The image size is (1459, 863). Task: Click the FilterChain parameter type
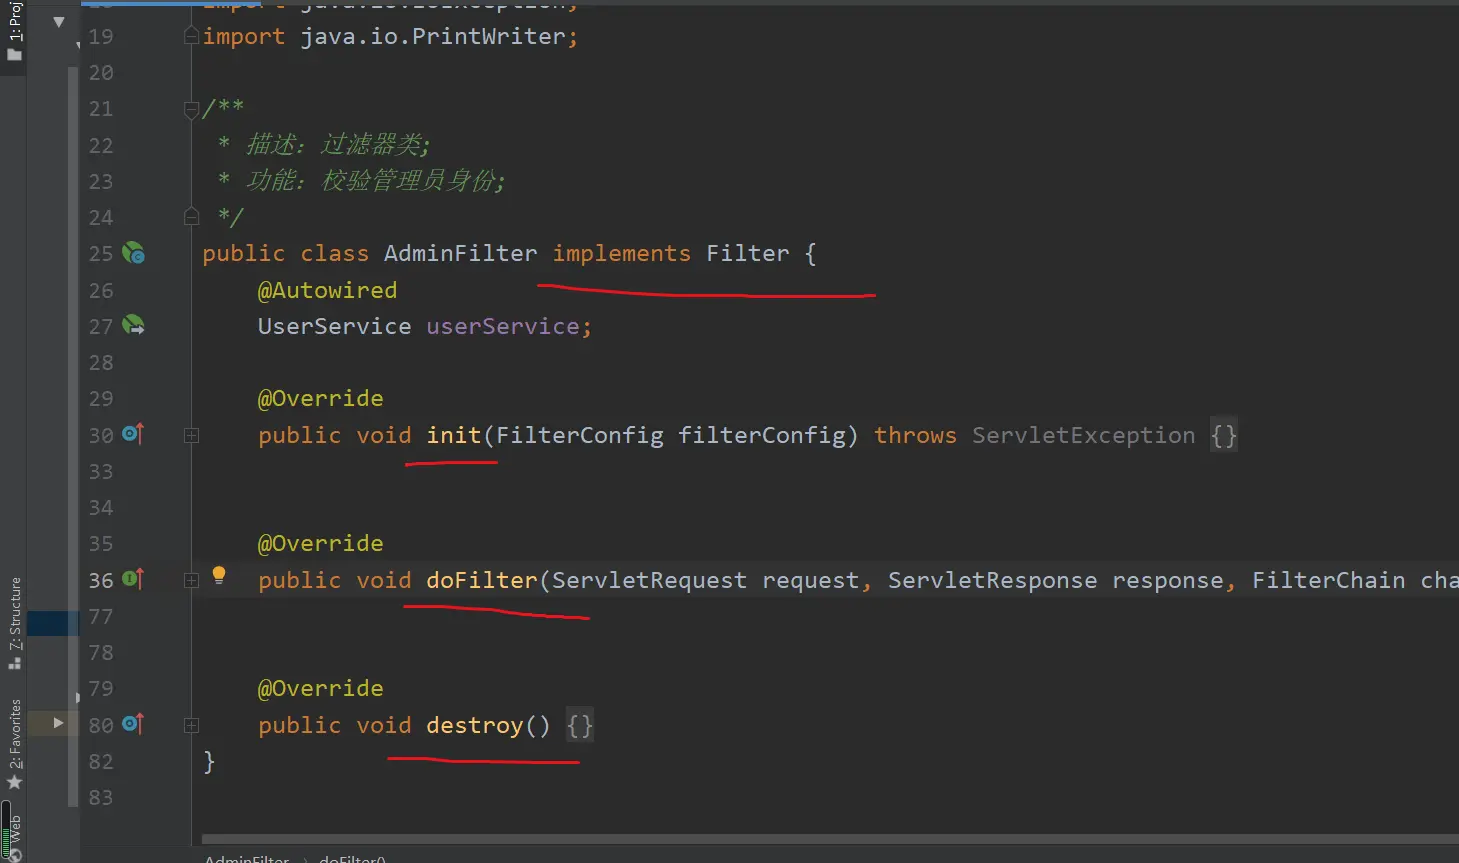click(1328, 580)
